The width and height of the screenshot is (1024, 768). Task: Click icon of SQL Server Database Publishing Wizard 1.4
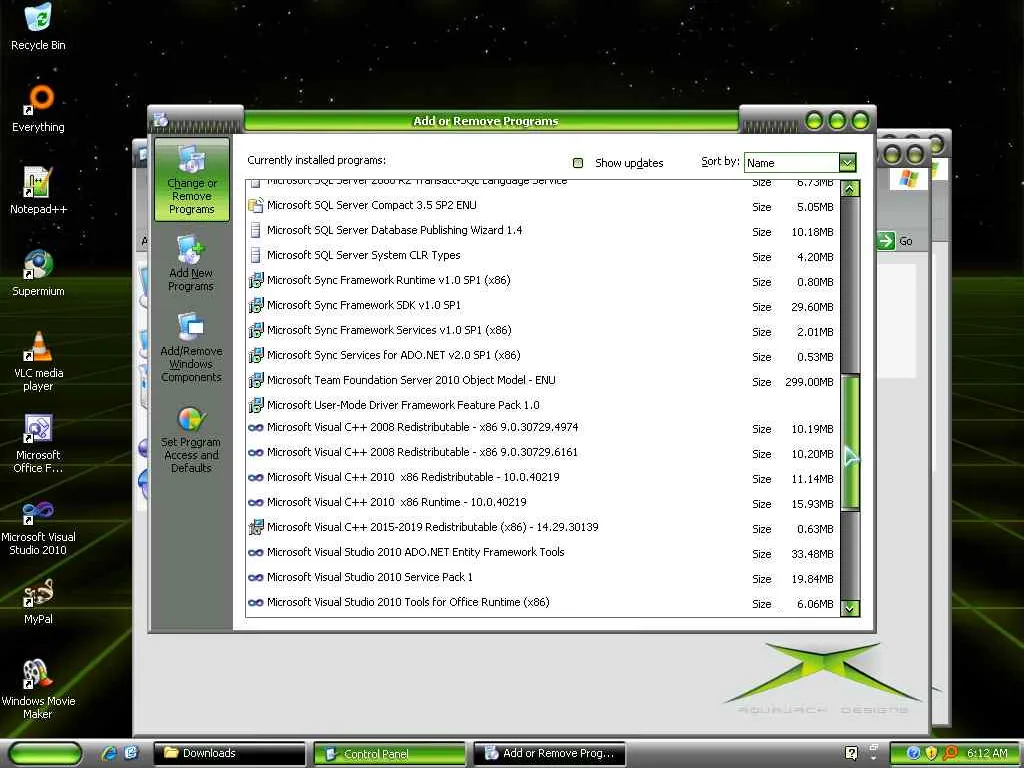click(255, 230)
